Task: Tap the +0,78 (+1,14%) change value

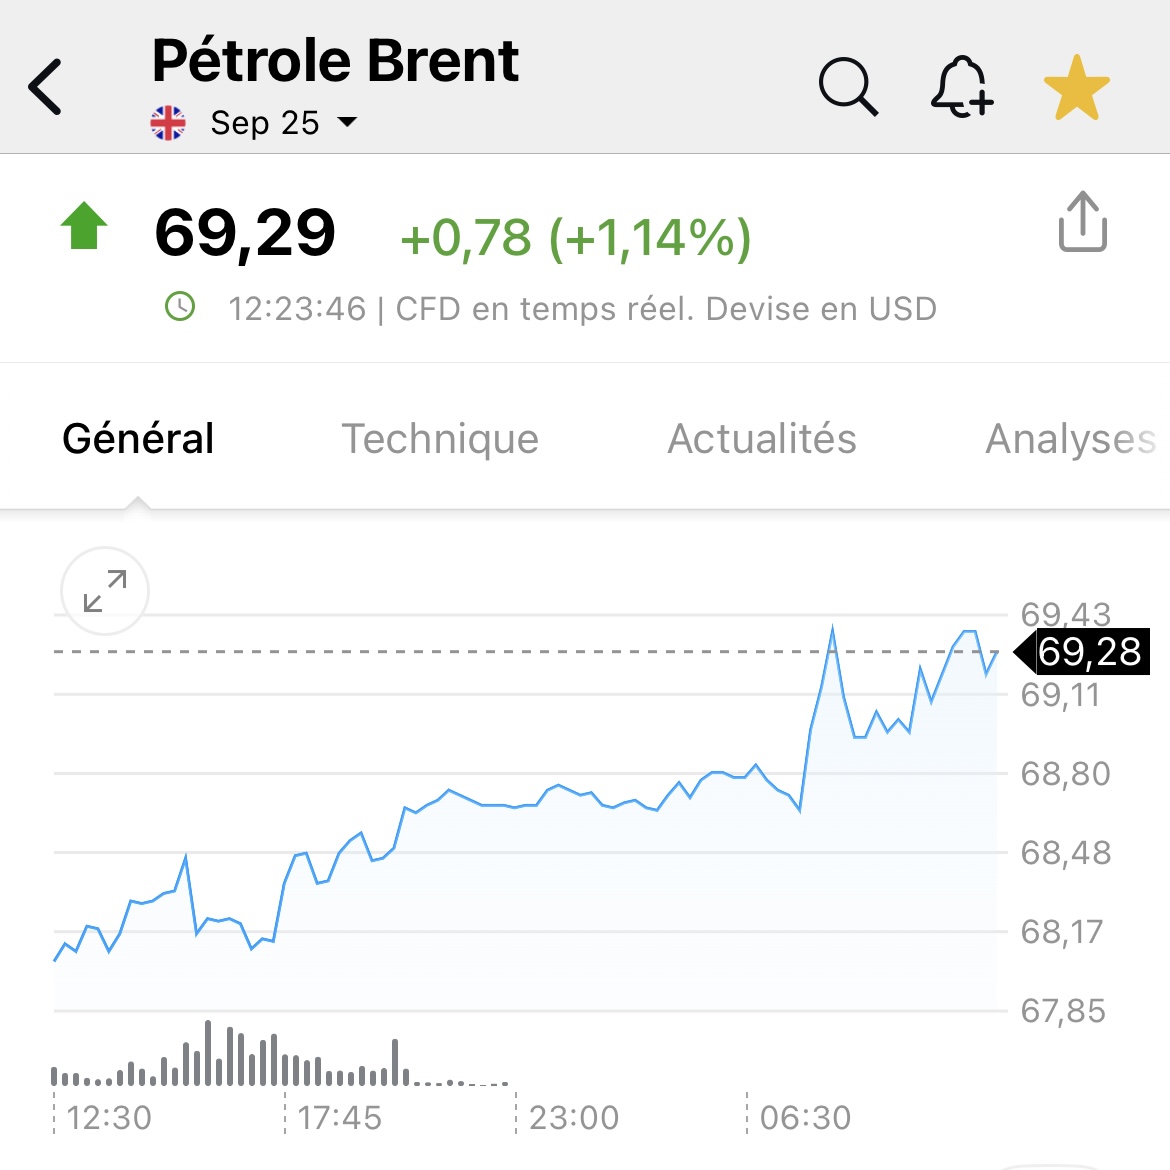Action: coord(575,238)
